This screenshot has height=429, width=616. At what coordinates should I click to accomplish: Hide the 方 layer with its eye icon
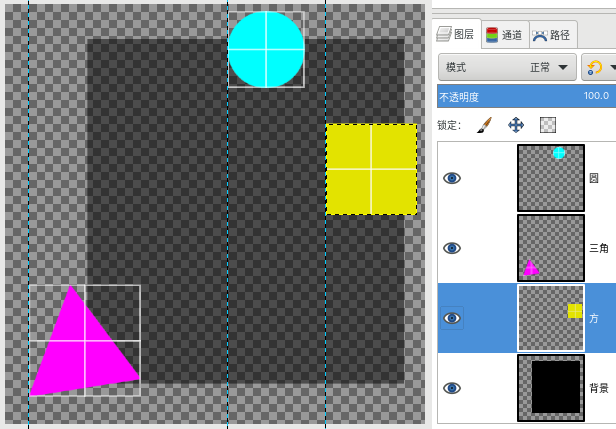coord(452,318)
